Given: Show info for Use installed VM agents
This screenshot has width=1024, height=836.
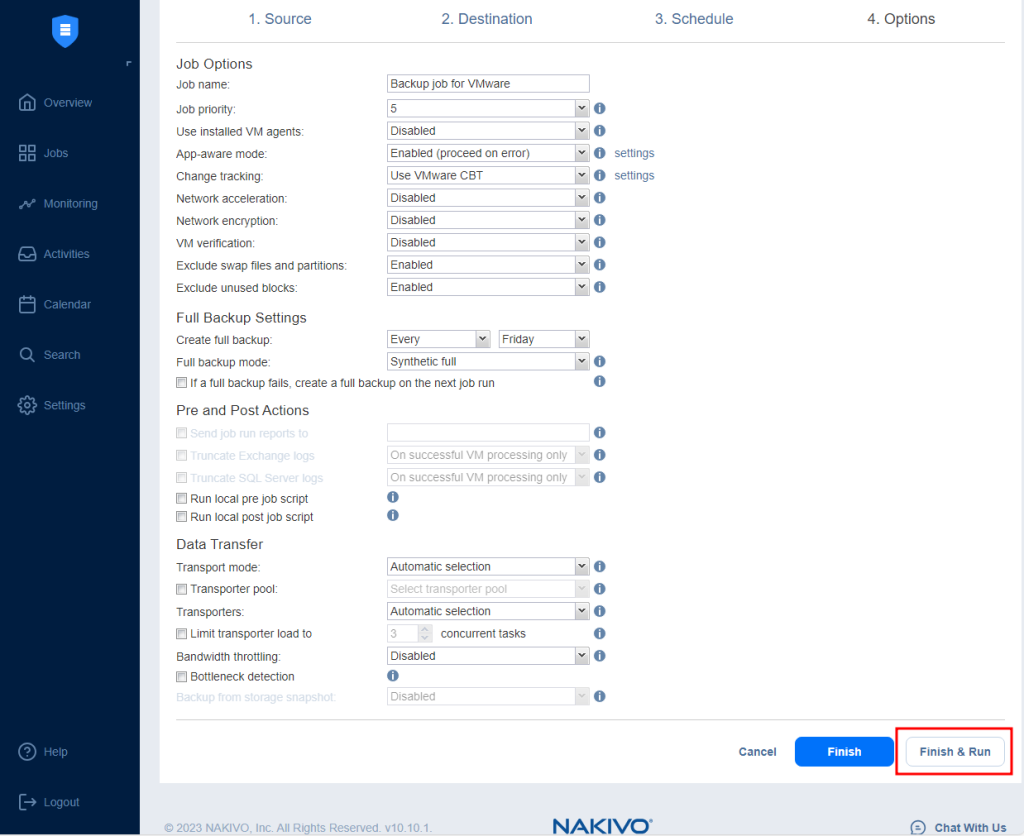Looking at the screenshot, I should click(x=600, y=131).
